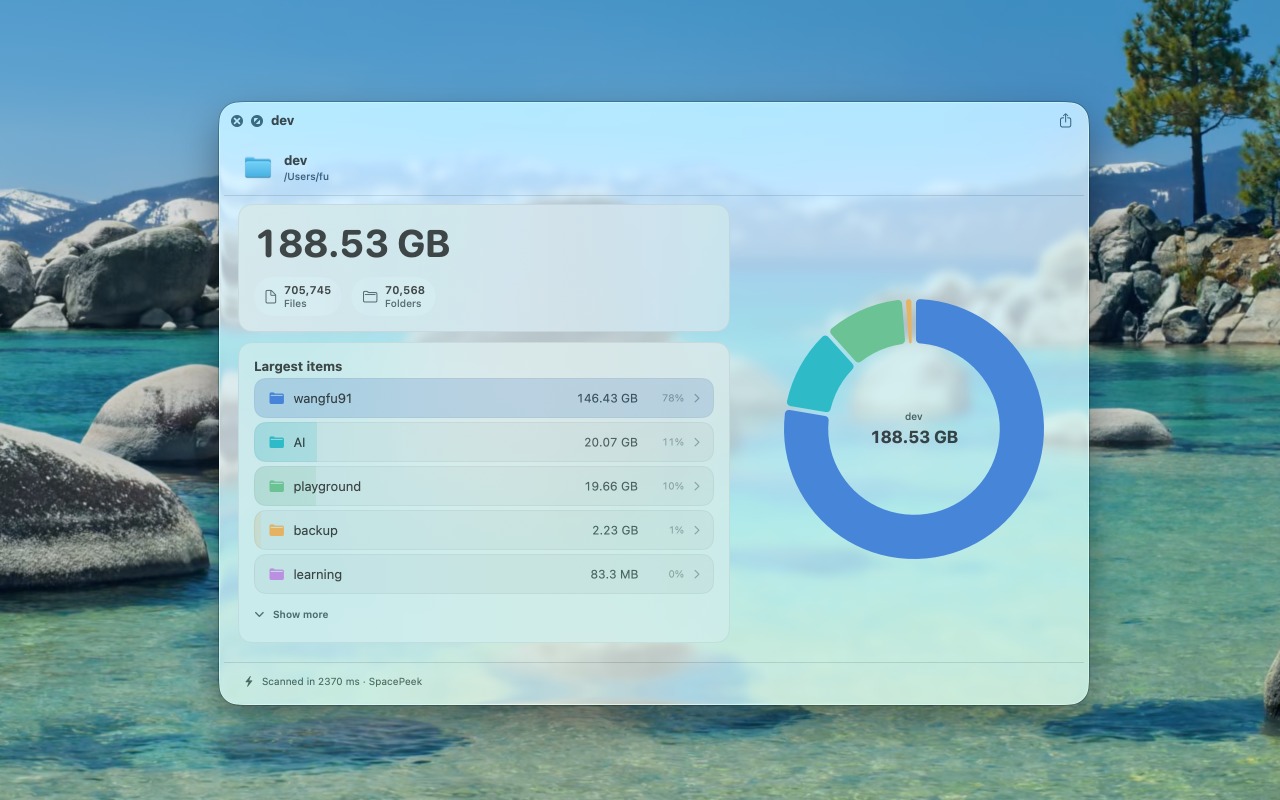Viewport: 1280px width, 800px height.
Task: Click the circular slash button next to close
Action: click(x=257, y=121)
